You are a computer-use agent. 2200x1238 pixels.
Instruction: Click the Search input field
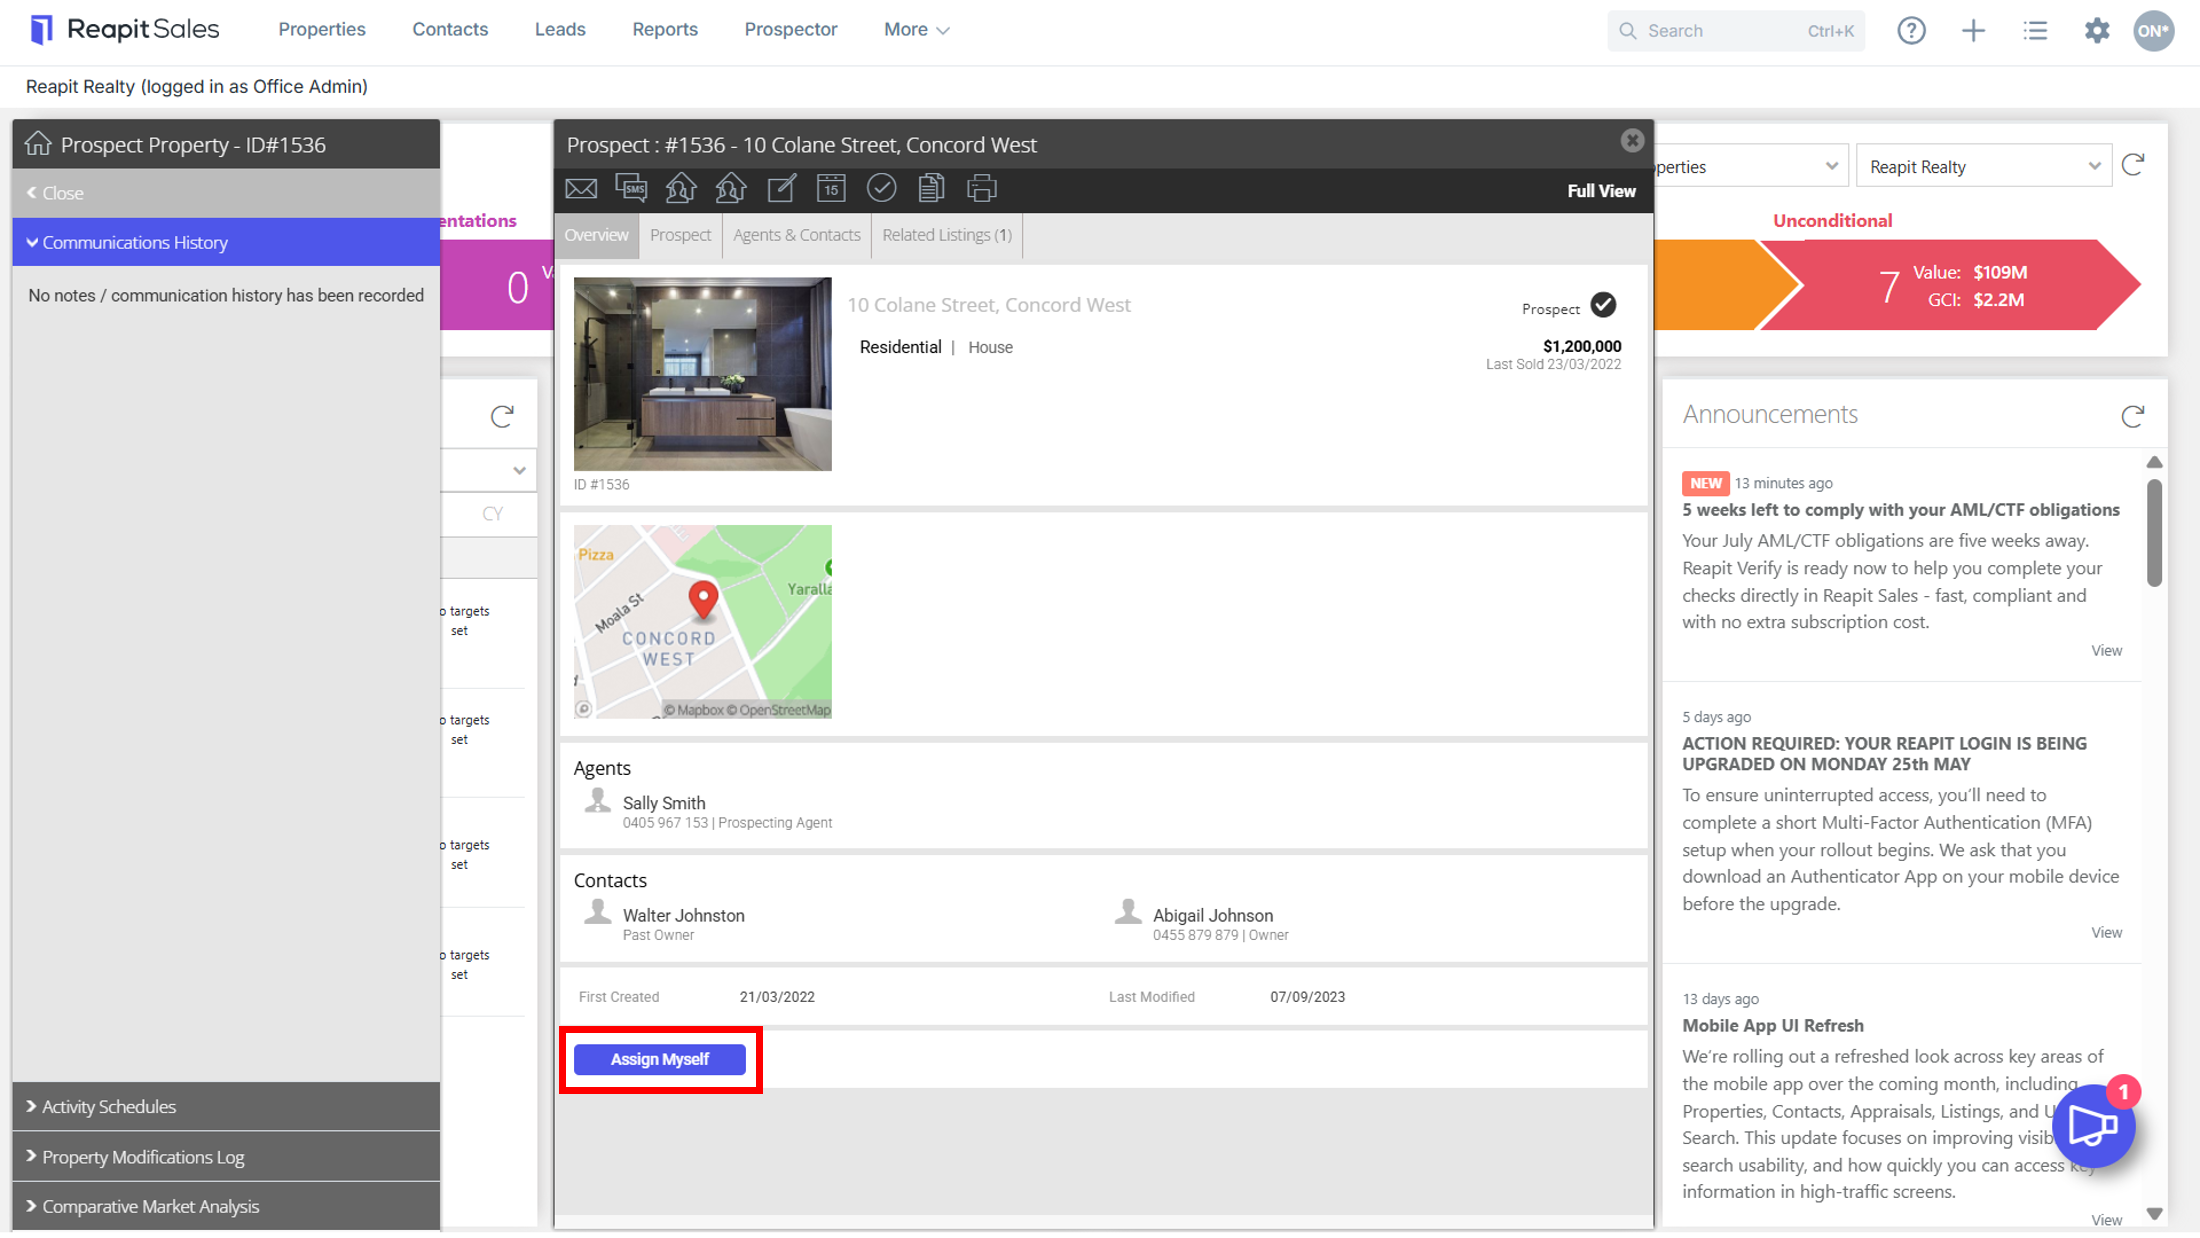(x=1736, y=31)
